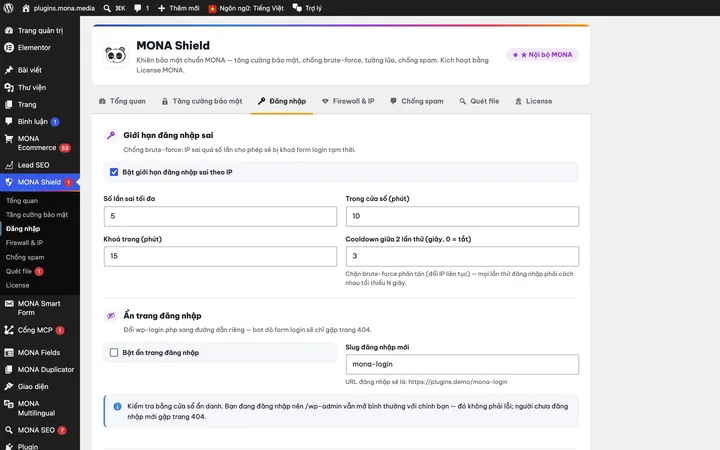Click the Giới hạn đăng nhập sai heading
The height and width of the screenshot is (450, 720).
tap(168, 135)
